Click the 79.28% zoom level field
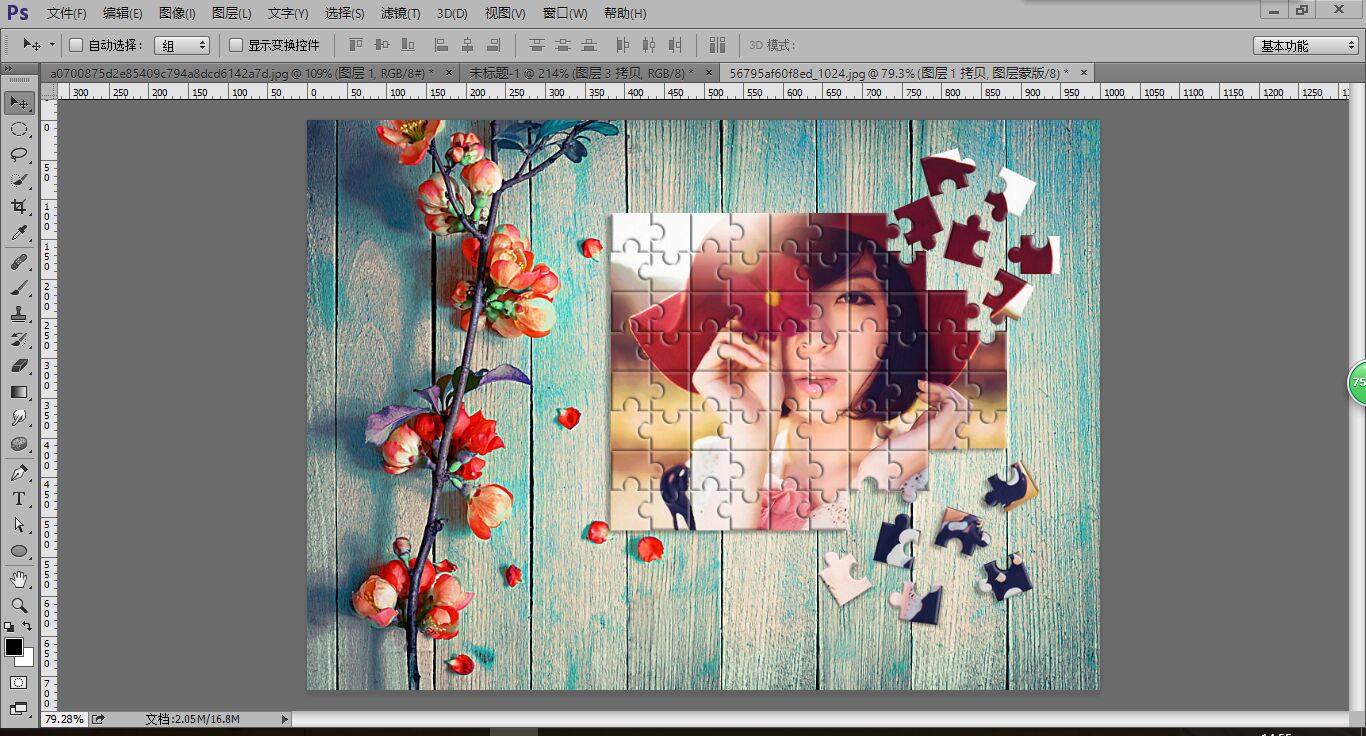This screenshot has width=1366, height=736. click(64, 719)
